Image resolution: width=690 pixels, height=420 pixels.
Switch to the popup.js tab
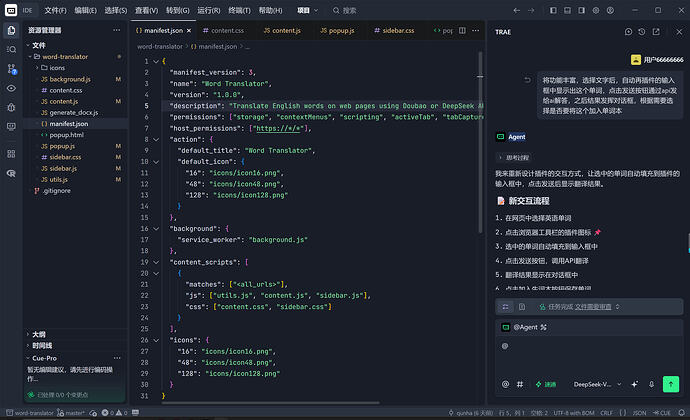click(337, 30)
